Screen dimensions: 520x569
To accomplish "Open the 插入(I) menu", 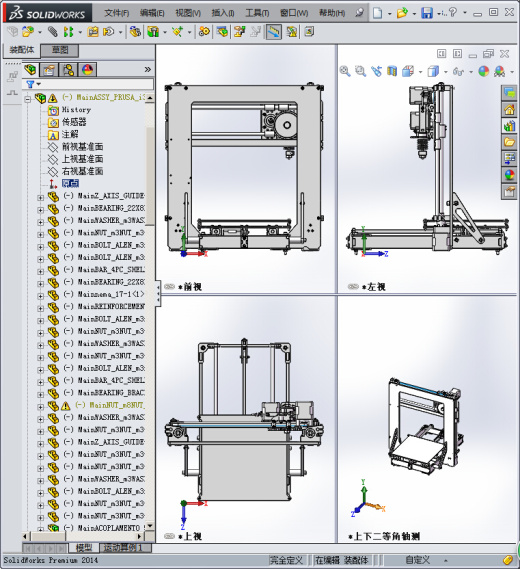I will pyautogui.click(x=223, y=13).
